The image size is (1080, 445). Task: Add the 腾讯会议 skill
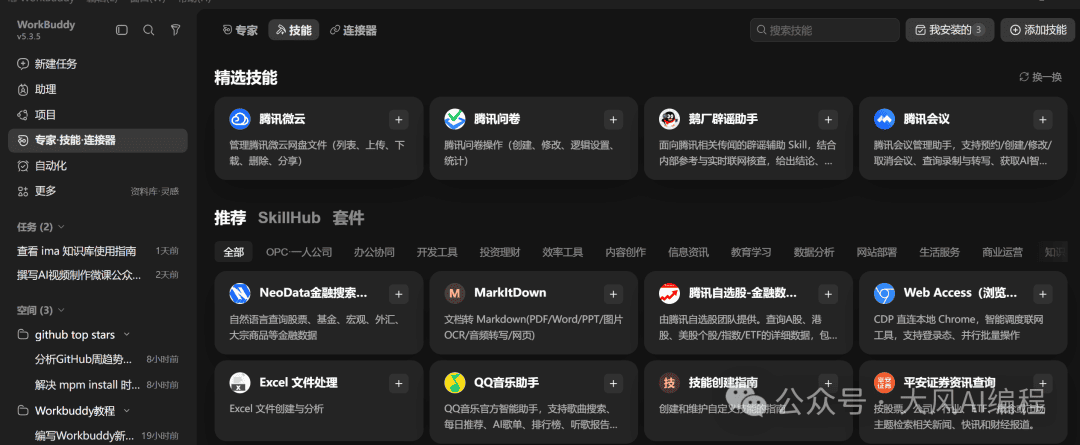[x=1043, y=119]
